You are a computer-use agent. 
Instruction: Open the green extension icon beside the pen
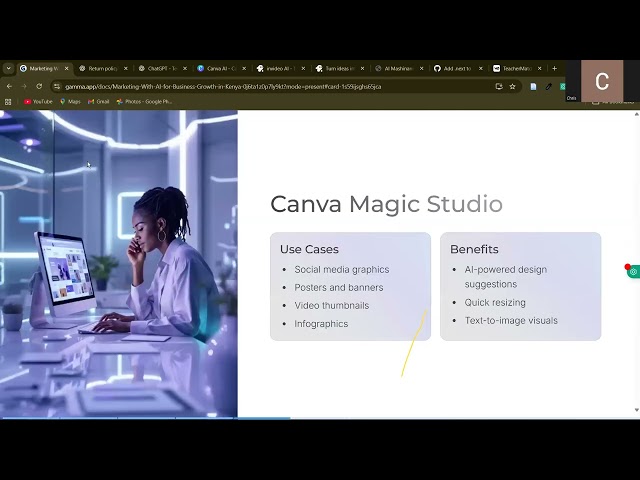point(563,87)
